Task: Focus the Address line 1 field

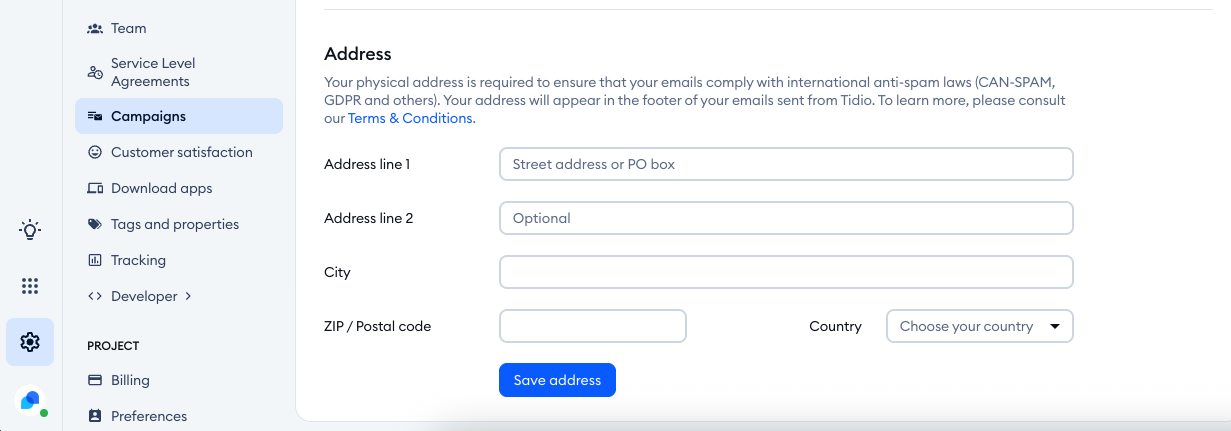Action: pos(785,164)
